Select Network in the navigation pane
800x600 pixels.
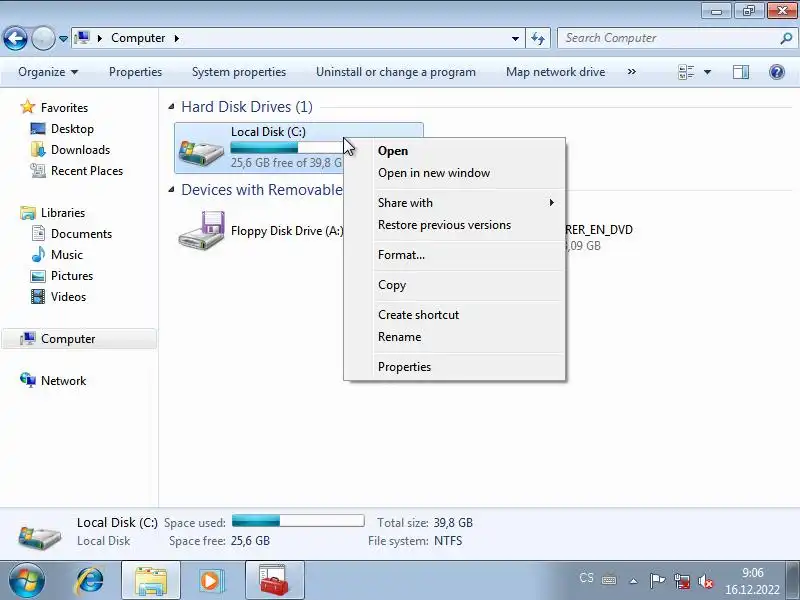click(x=63, y=381)
